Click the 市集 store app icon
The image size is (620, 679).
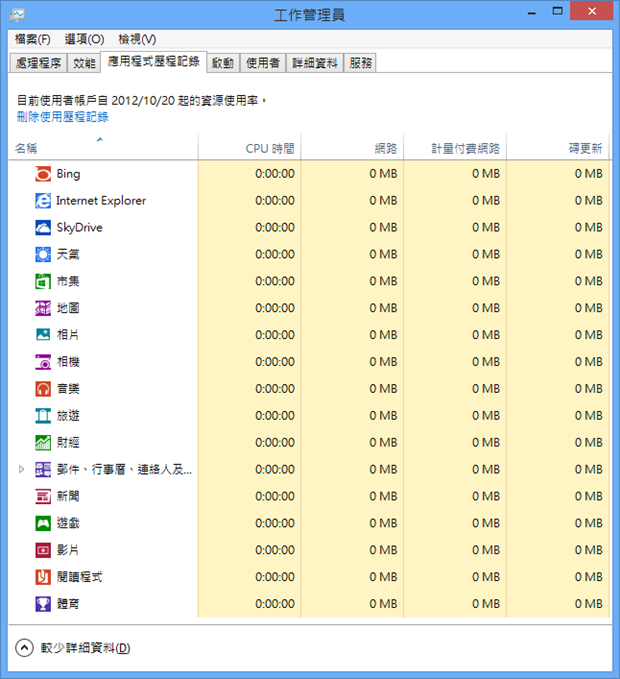point(43,281)
